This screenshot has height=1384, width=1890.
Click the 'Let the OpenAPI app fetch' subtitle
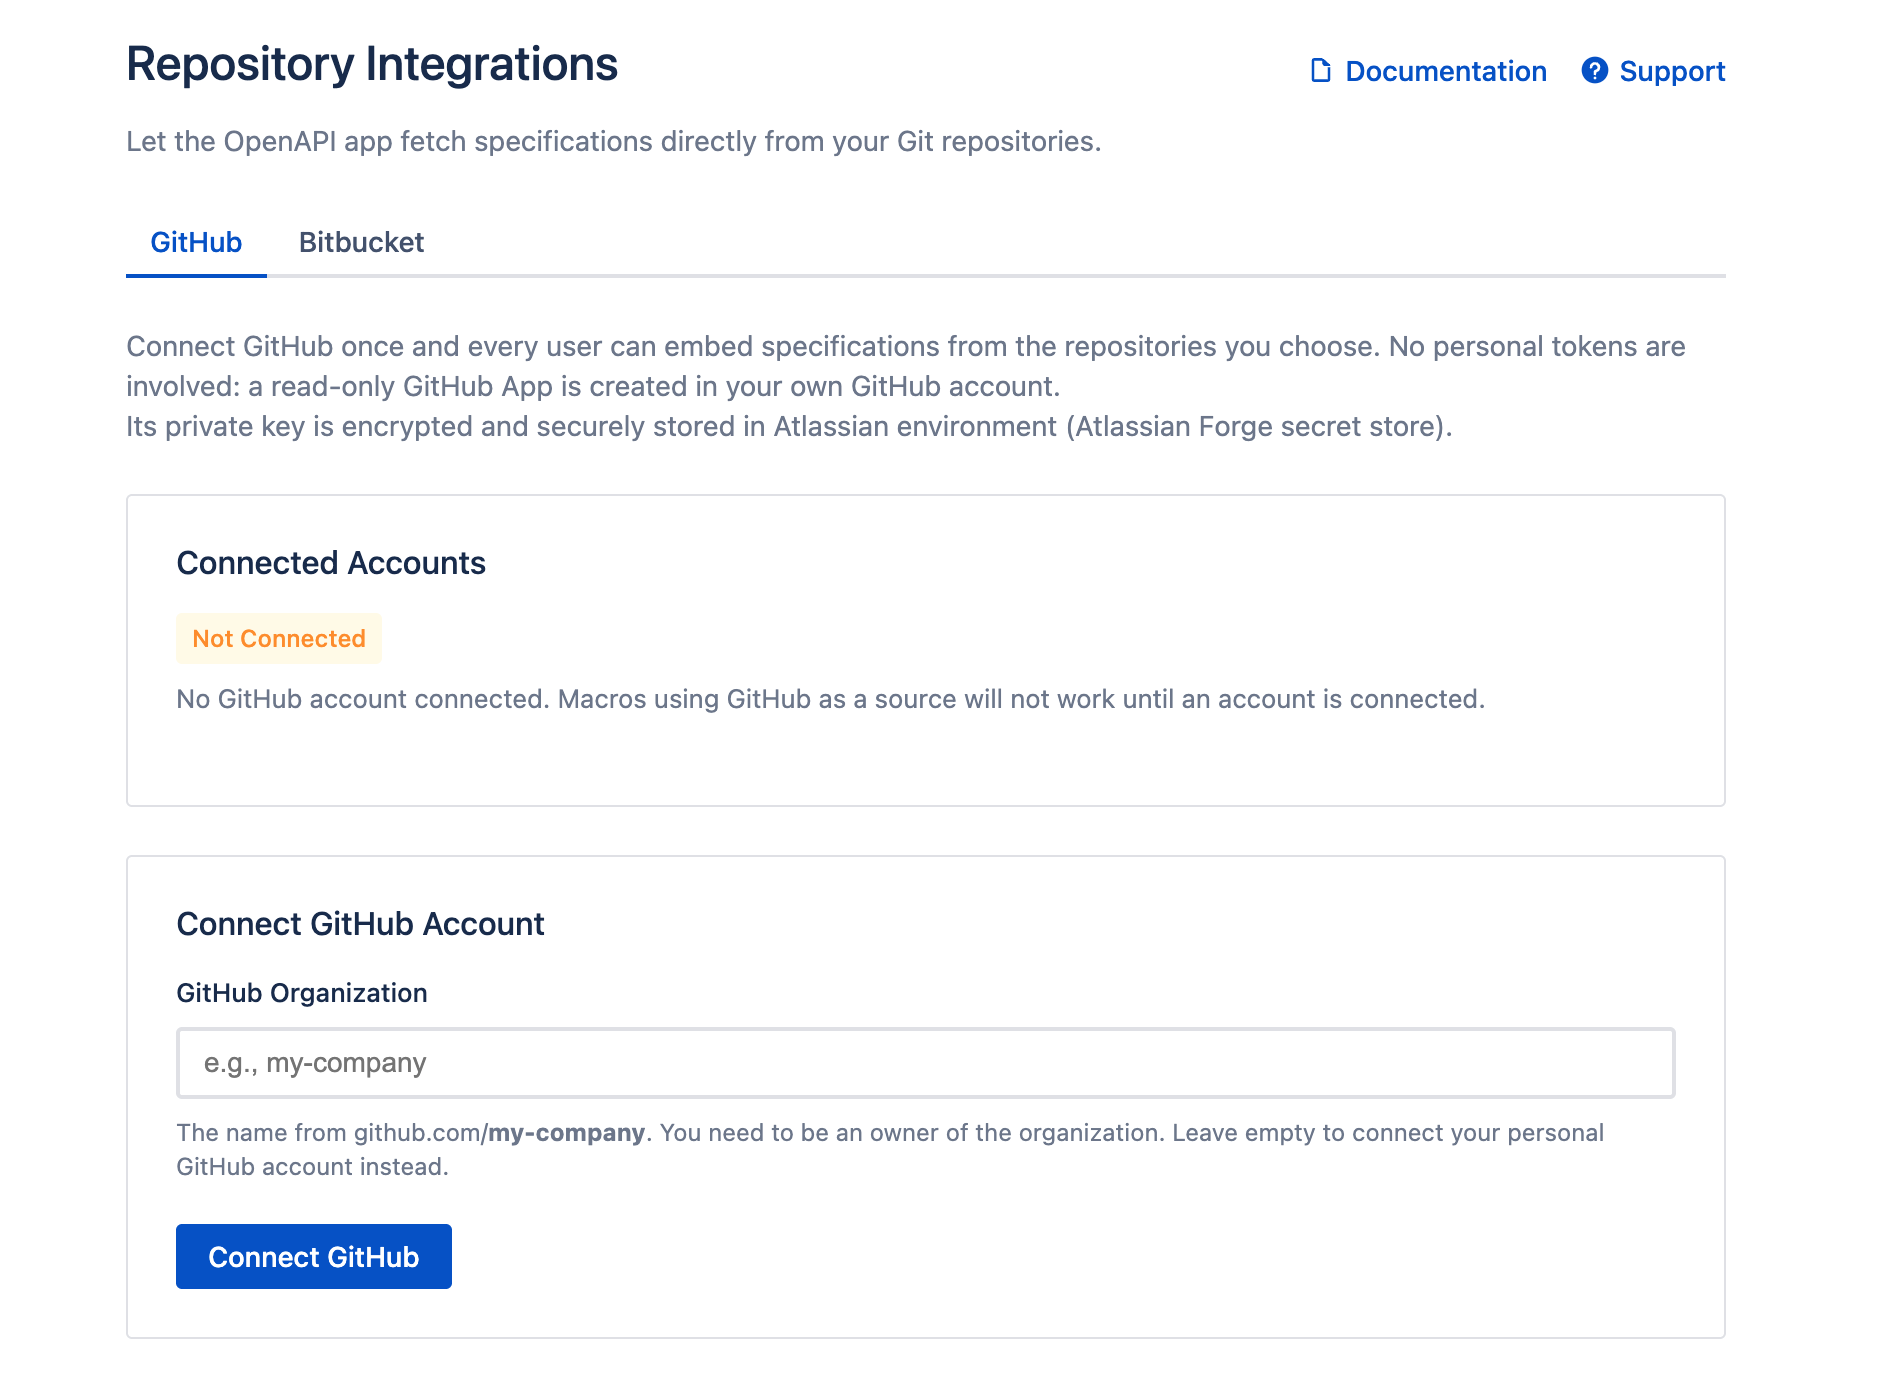click(614, 142)
